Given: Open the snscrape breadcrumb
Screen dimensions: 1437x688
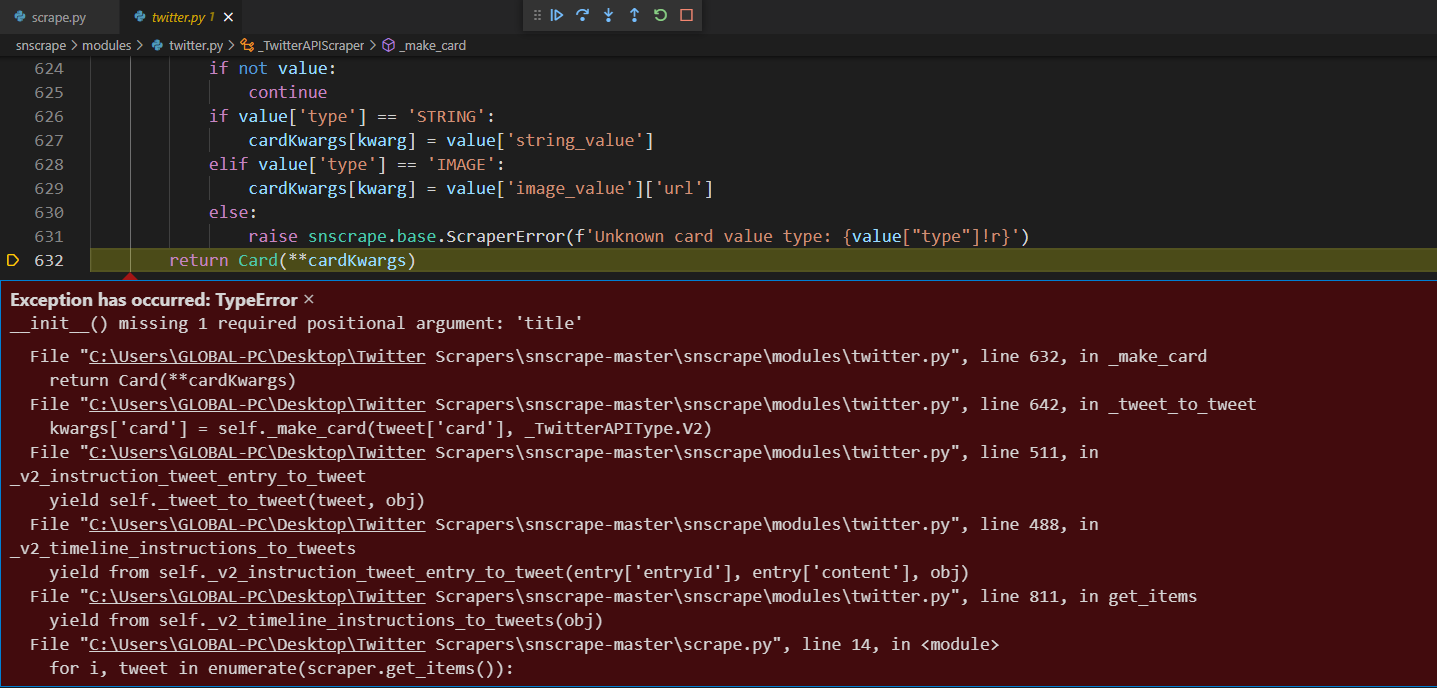Looking at the screenshot, I should (x=41, y=45).
